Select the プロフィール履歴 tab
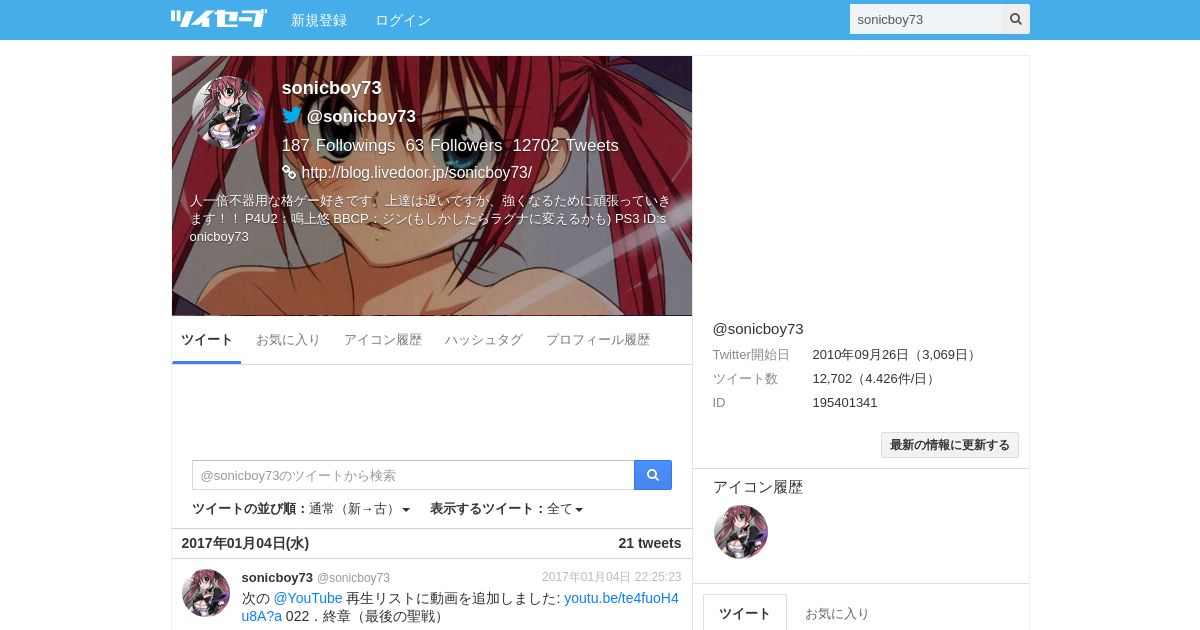 coord(598,340)
